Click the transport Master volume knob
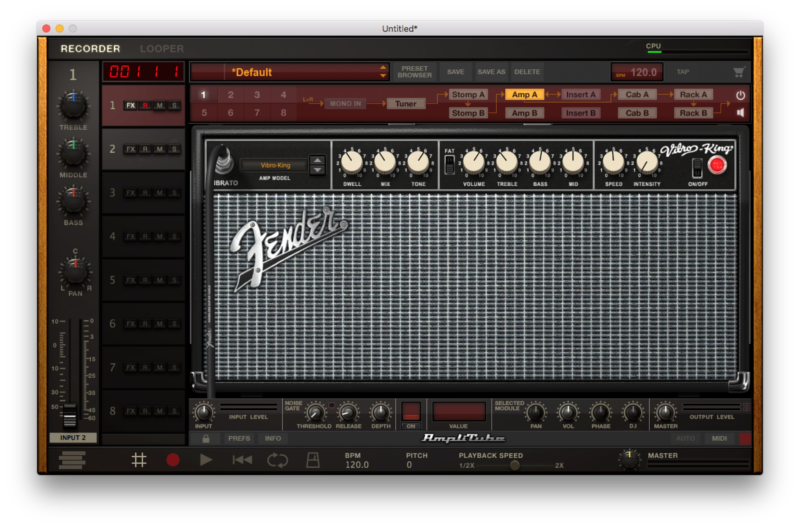Image resolution: width=801 pixels, height=528 pixels. (x=629, y=459)
